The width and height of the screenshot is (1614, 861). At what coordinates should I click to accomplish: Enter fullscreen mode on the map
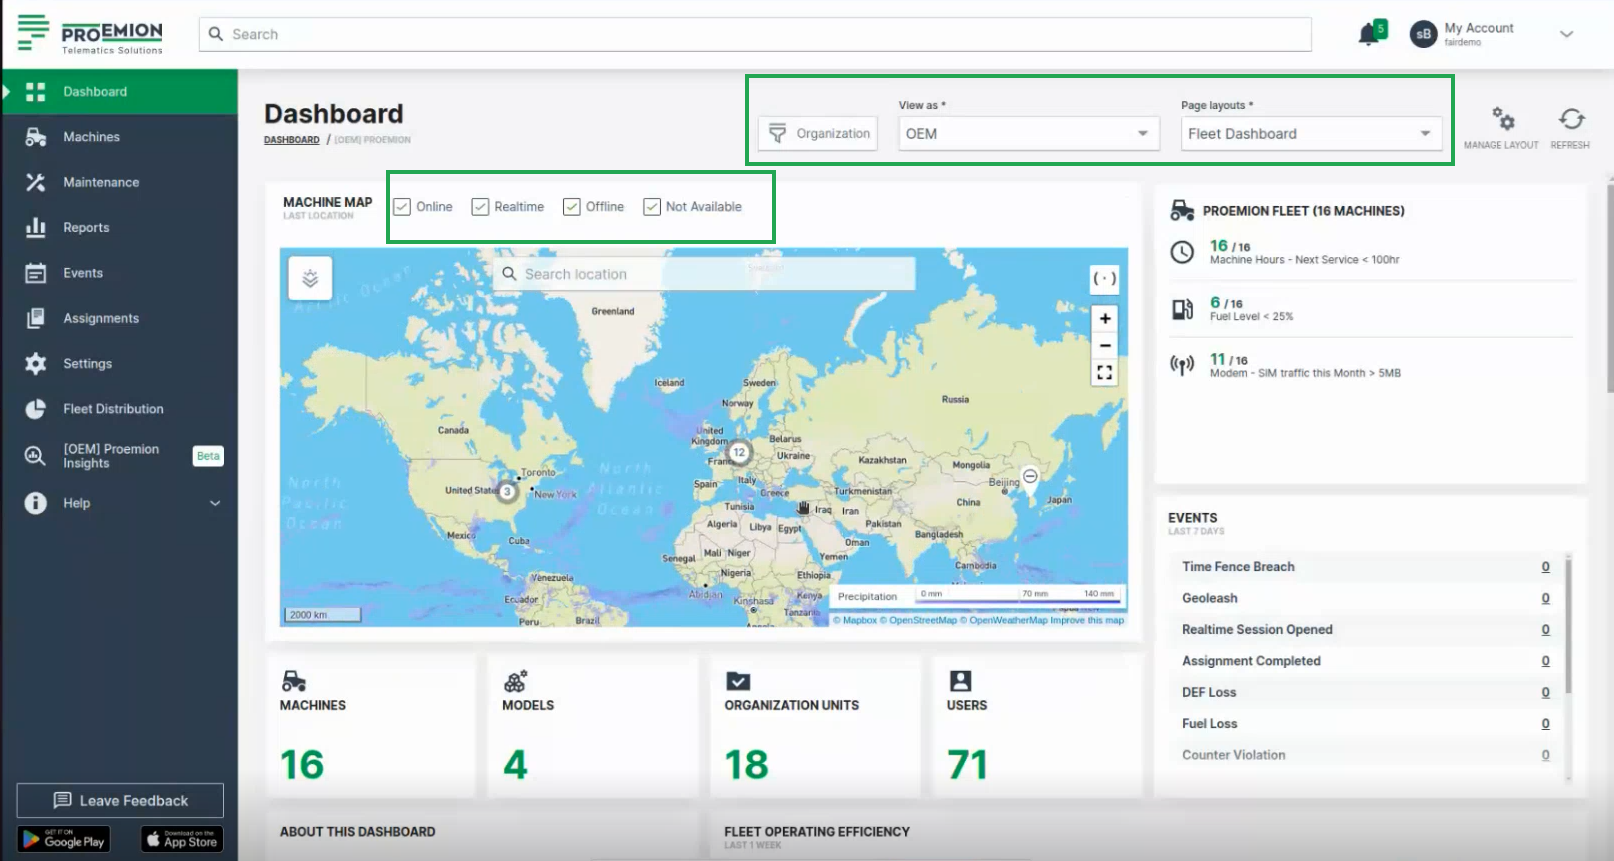[1104, 373]
